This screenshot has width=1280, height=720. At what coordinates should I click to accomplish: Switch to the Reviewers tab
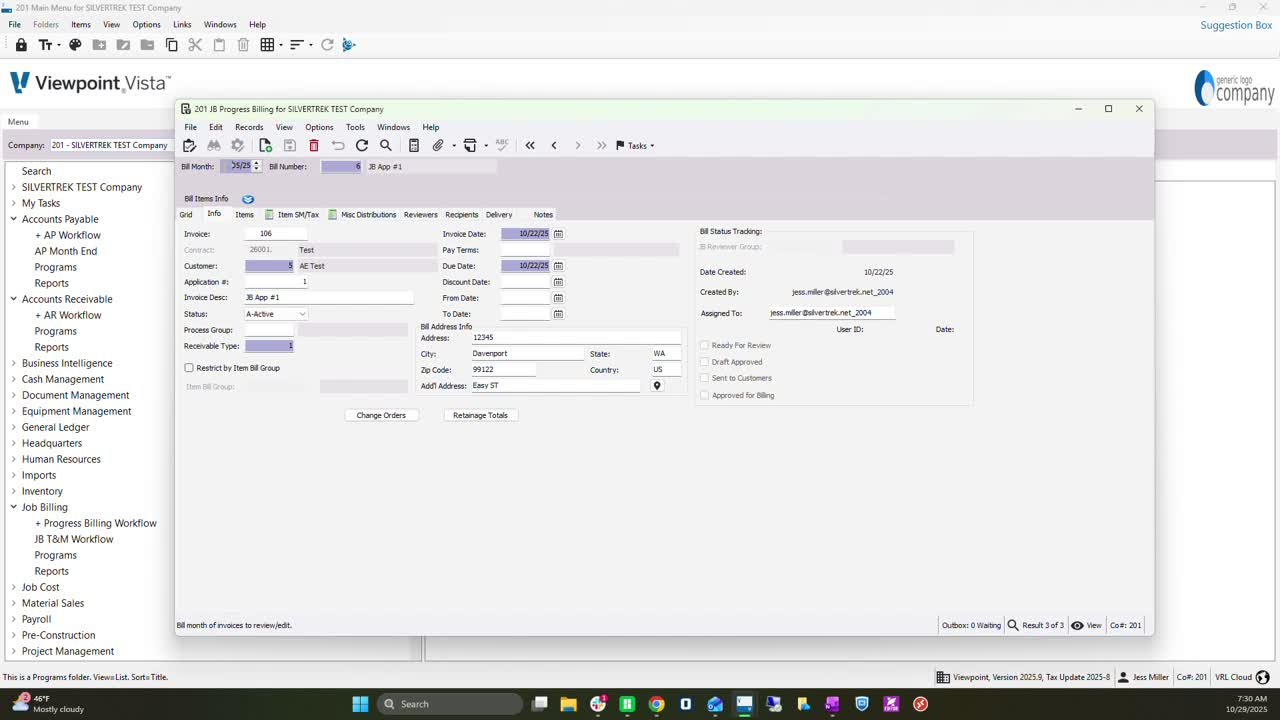click(x=421, y=215)
